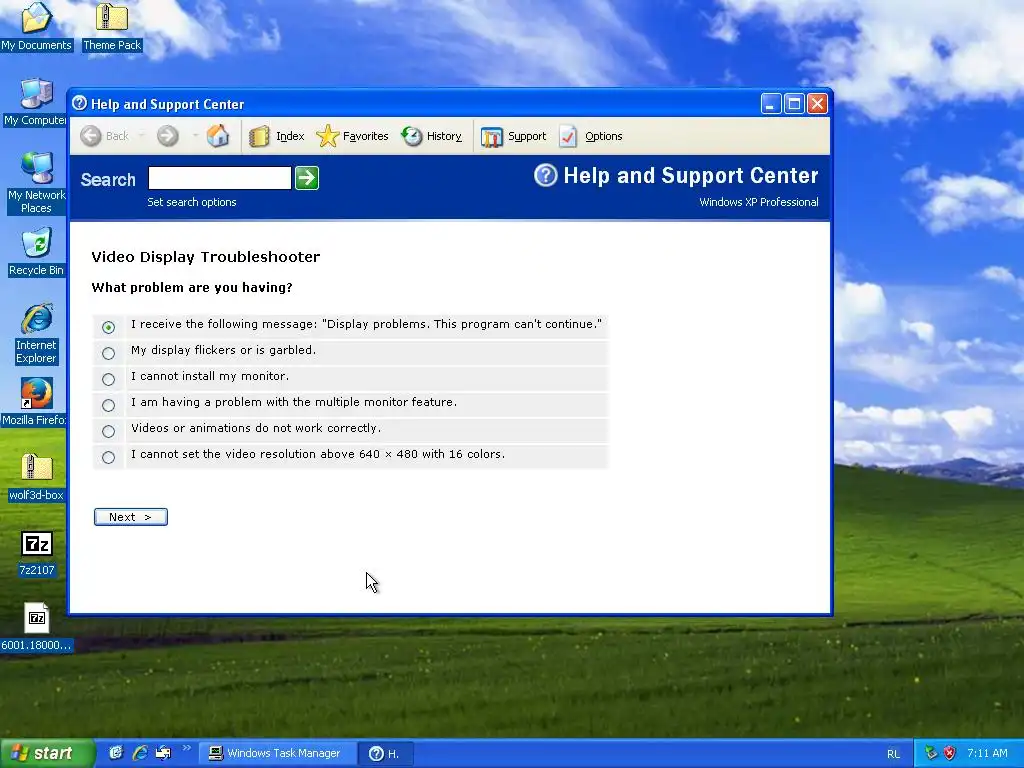Image resolution: width=1024 pixels, height=768 pixels.
Task: Click the RL language indicator
Action: coord(893,754)
